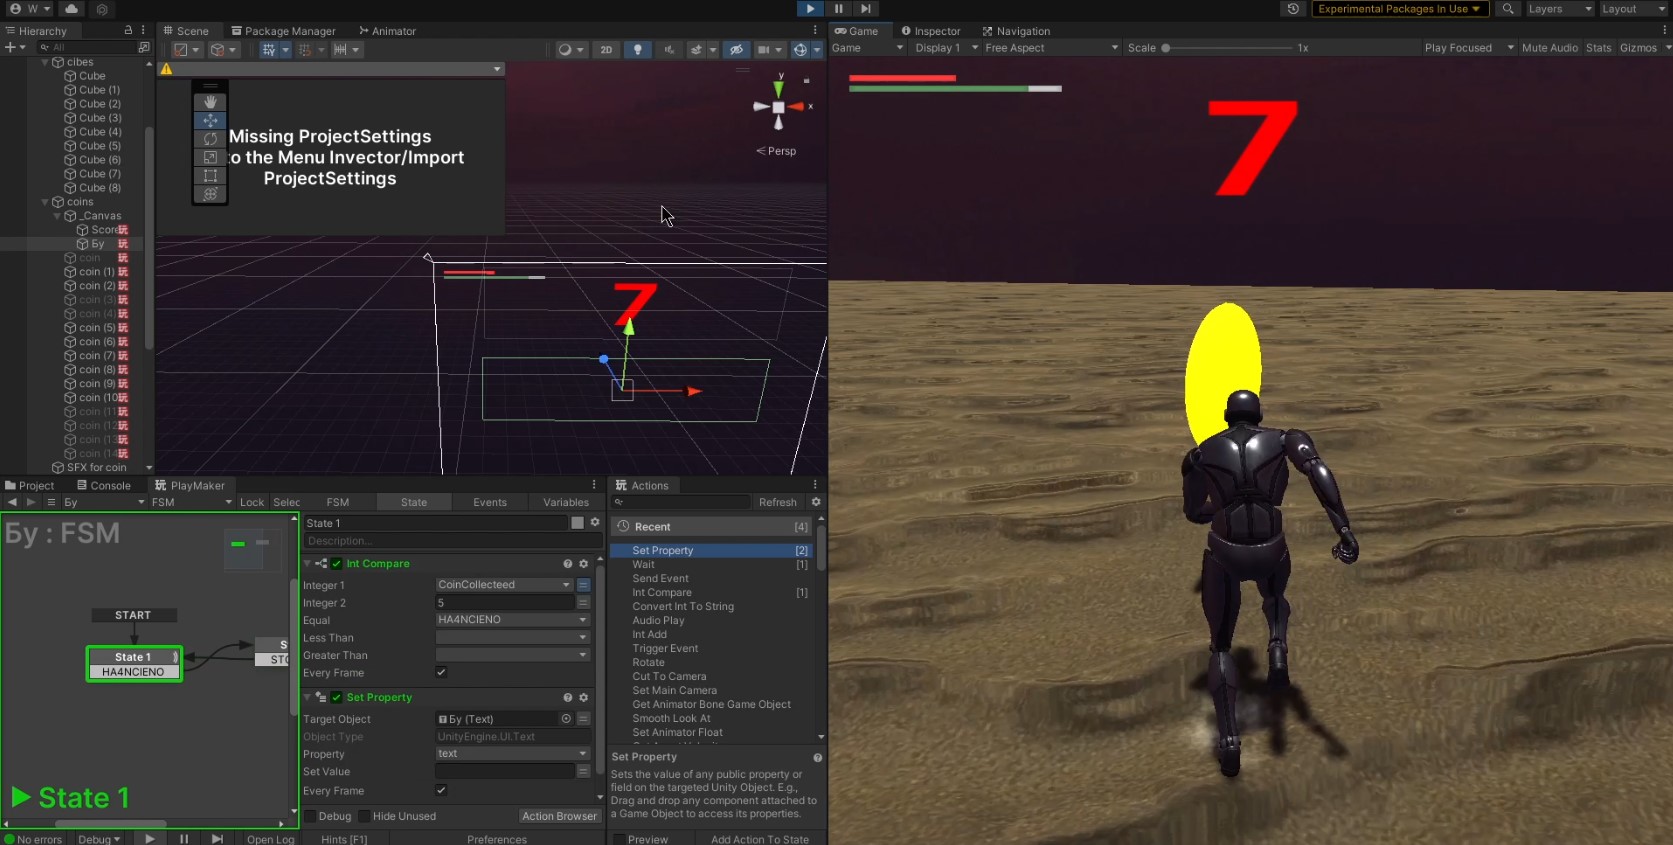Click the top-bar search magnifier icon
This screenshot has height=845, width=1673.
point(1508,9)
